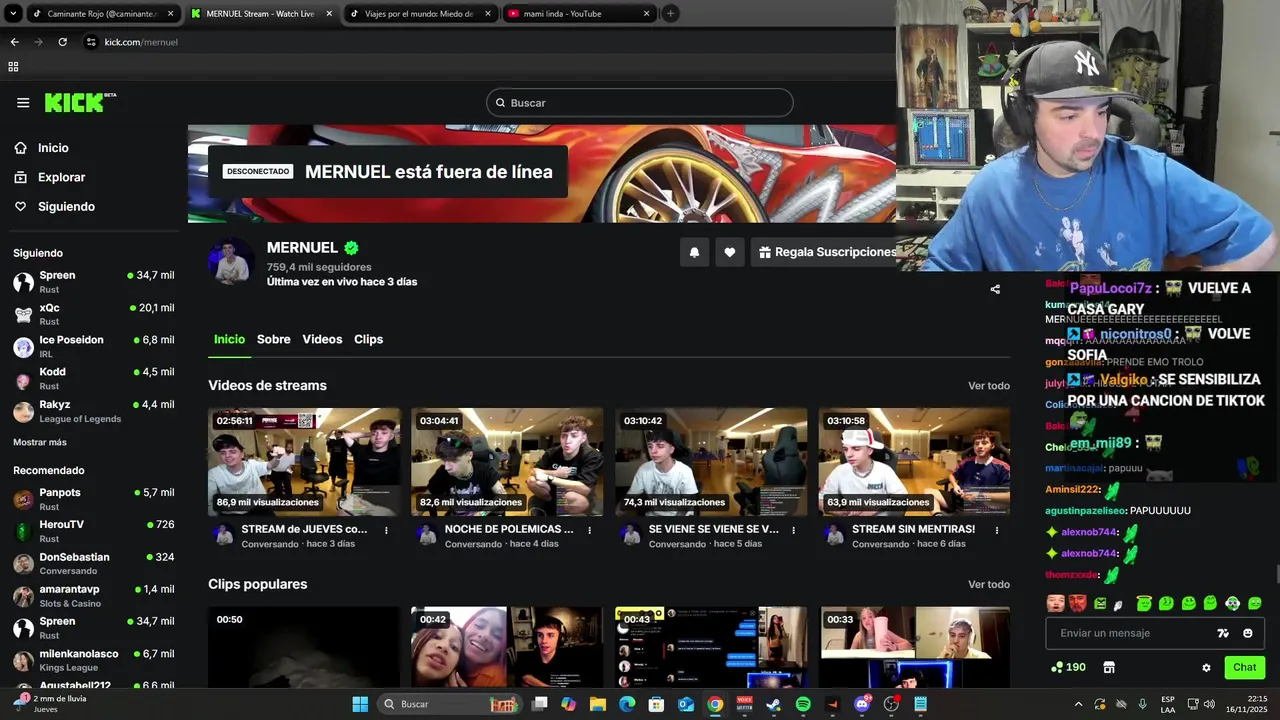
Task: Click the Buscar search field on Kick
Action: click(640, 103)
